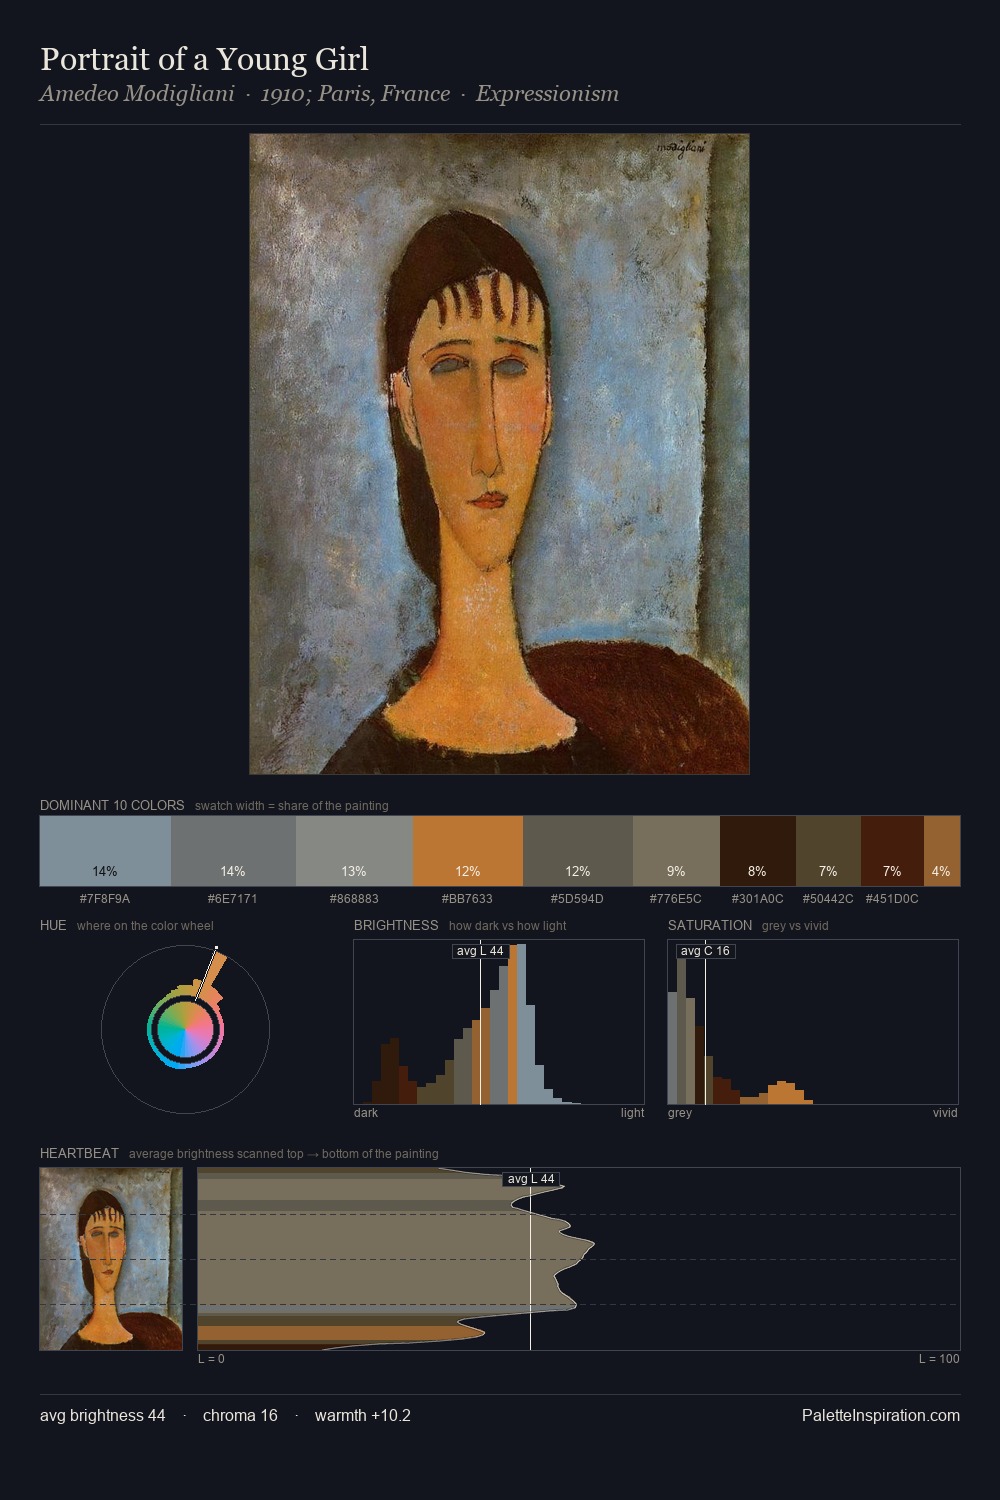Click the heartbeat brightness profile chart
The width and height of the screenshot is (1000, 1500).
click(579, 1259)
